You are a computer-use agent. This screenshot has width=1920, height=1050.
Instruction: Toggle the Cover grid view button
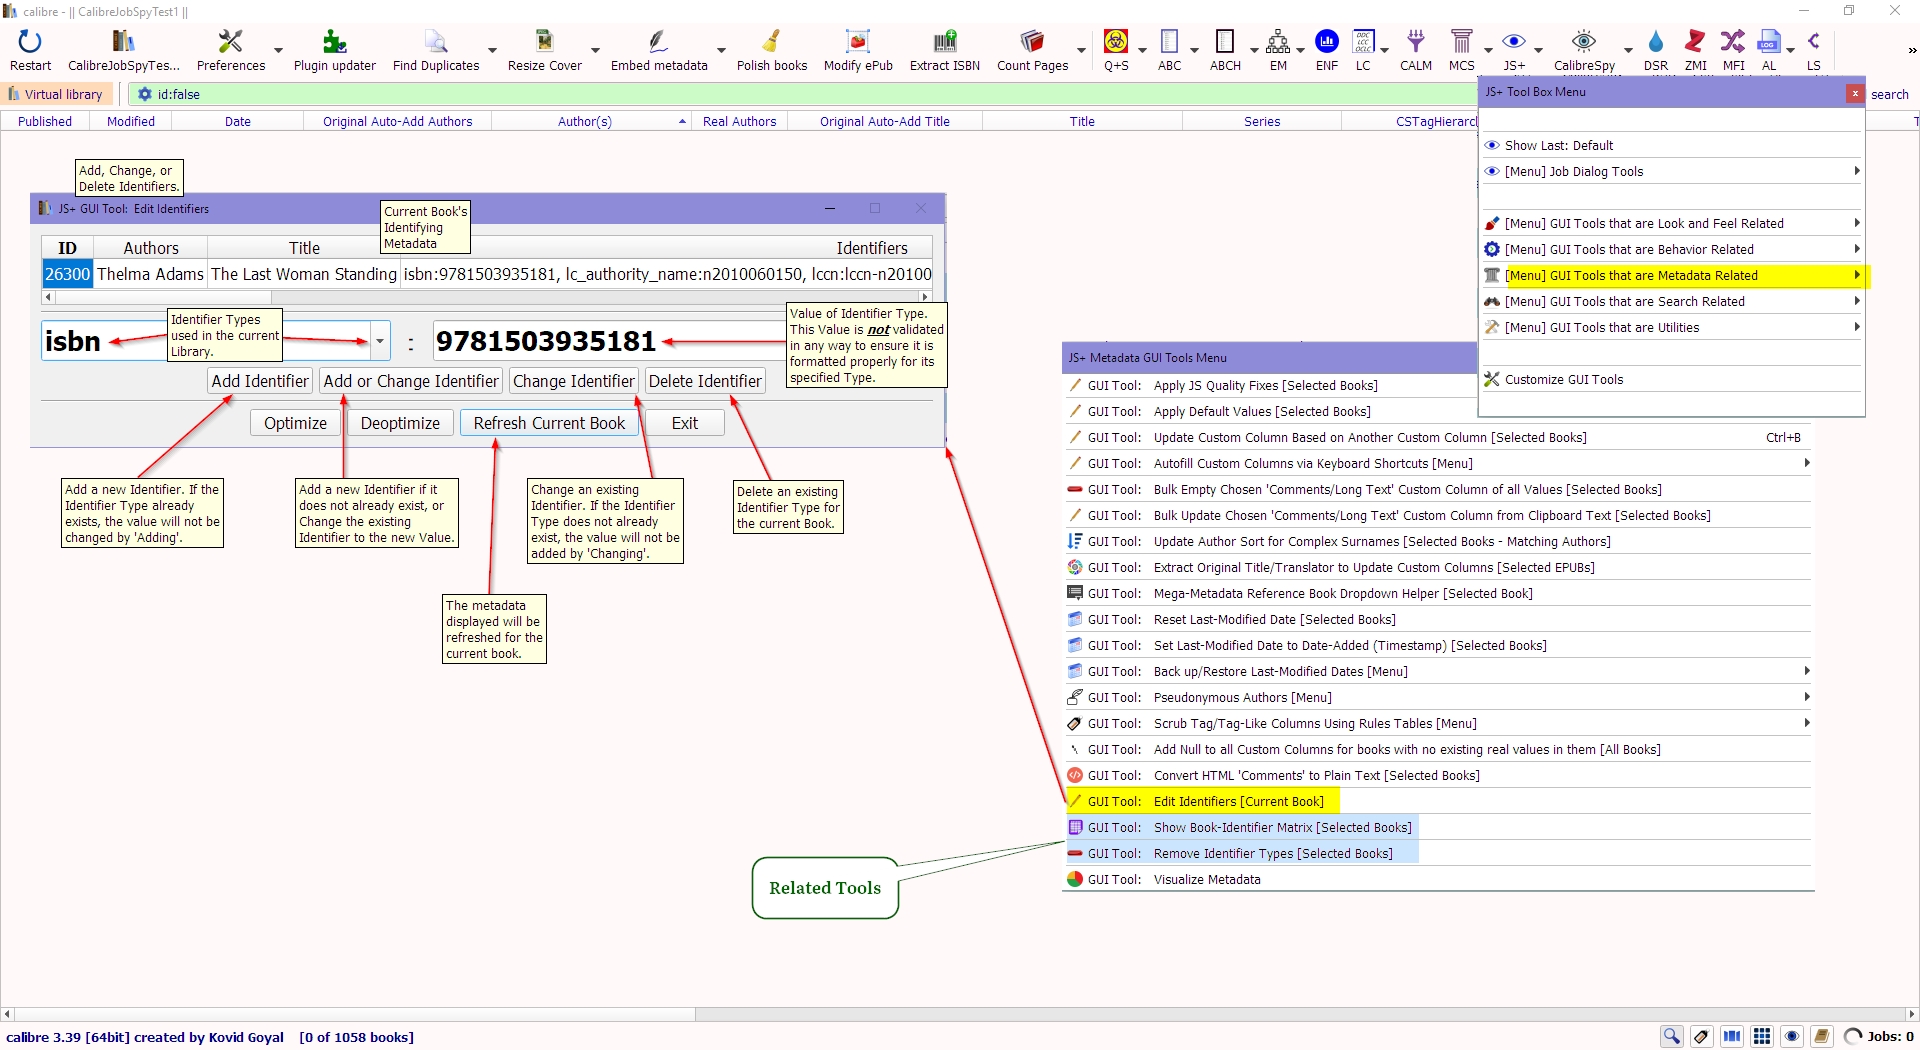1762,1037
